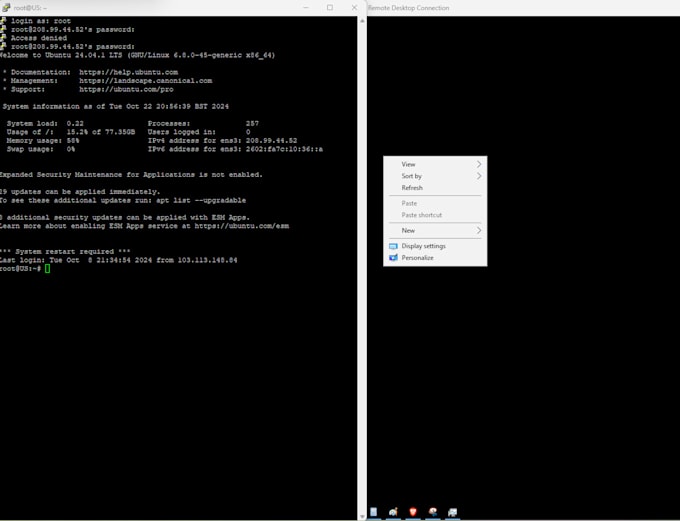Choose Refresh from the desktop context menu
680x521 pixels.
pyautogui.click(x=435, y=187)
